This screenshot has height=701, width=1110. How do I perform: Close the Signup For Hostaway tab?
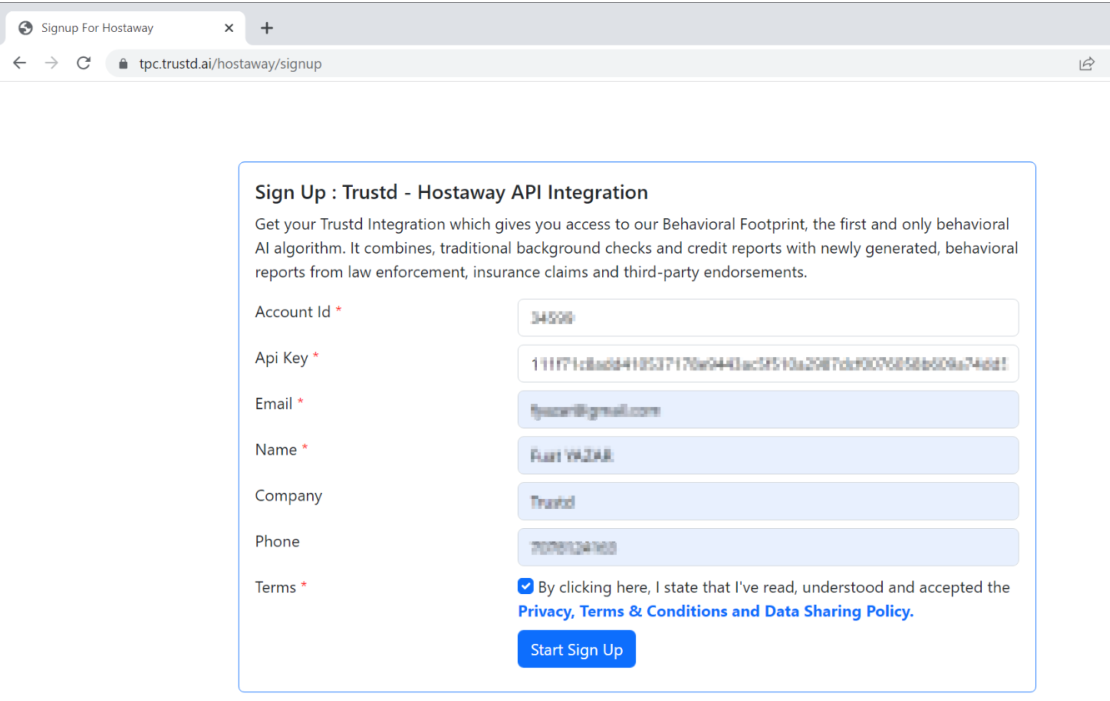pos(229,28)
